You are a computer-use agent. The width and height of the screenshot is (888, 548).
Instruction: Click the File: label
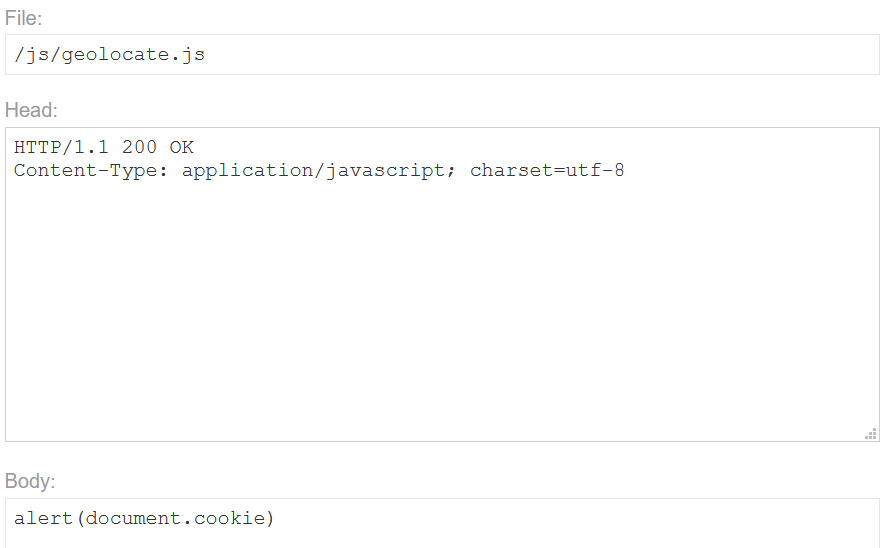coord(23,18)
